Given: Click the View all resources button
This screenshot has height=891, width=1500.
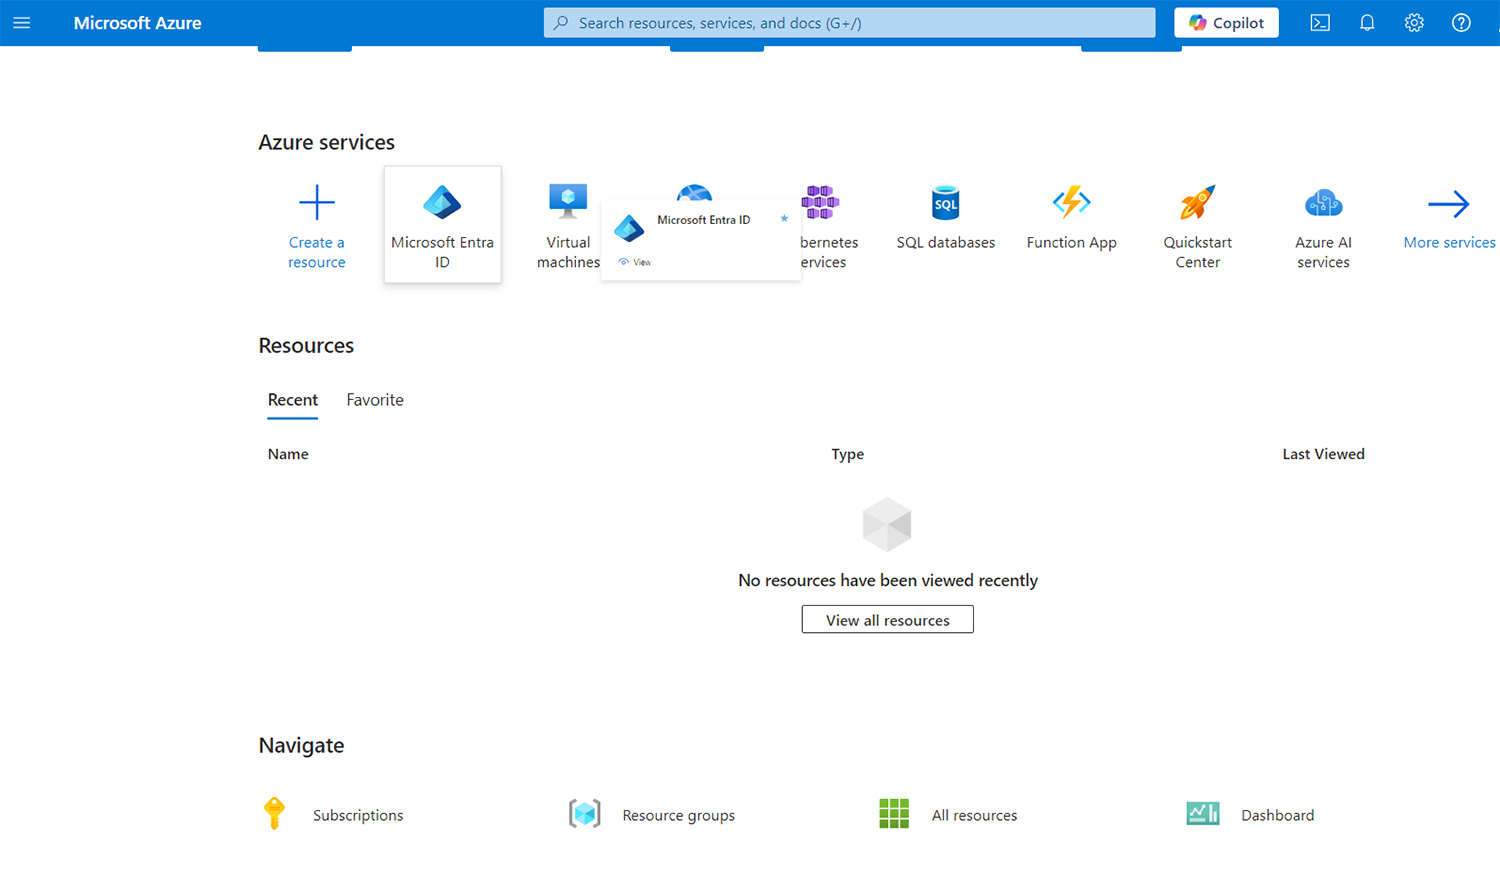Looking at the screenshot, I should tap(887, 620).
